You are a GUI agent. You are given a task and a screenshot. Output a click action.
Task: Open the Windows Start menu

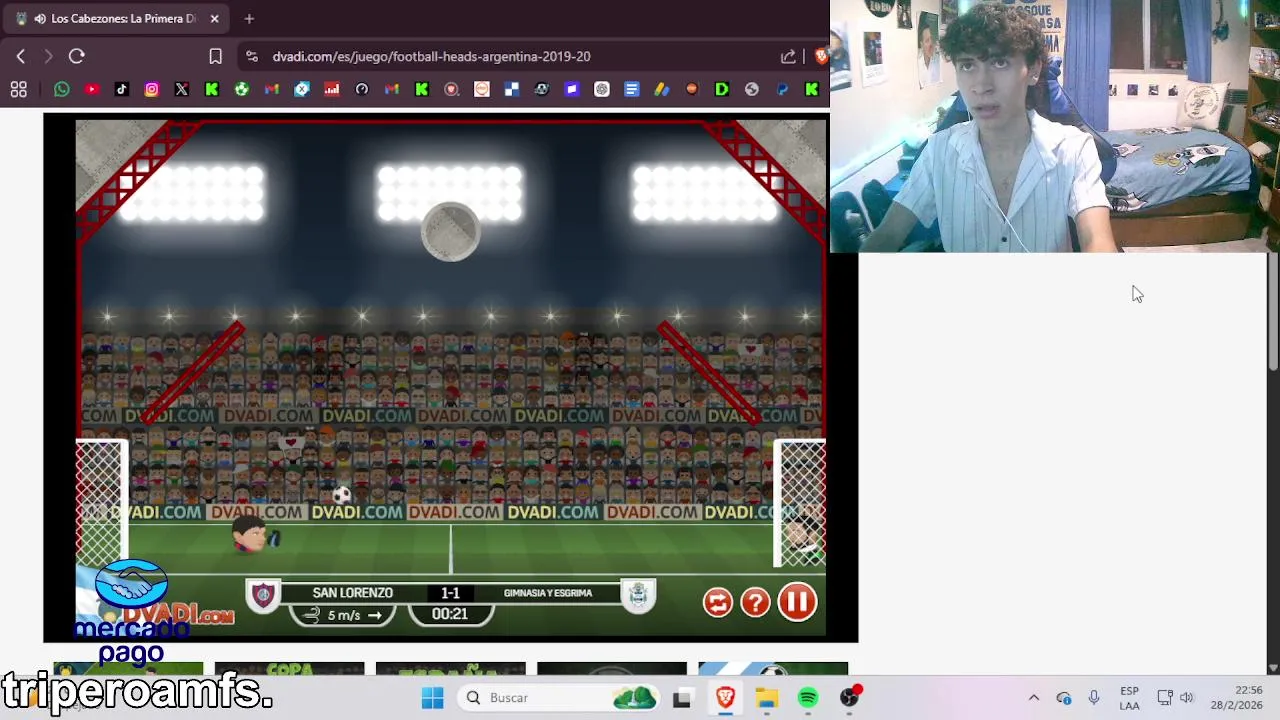pos(432,698)
